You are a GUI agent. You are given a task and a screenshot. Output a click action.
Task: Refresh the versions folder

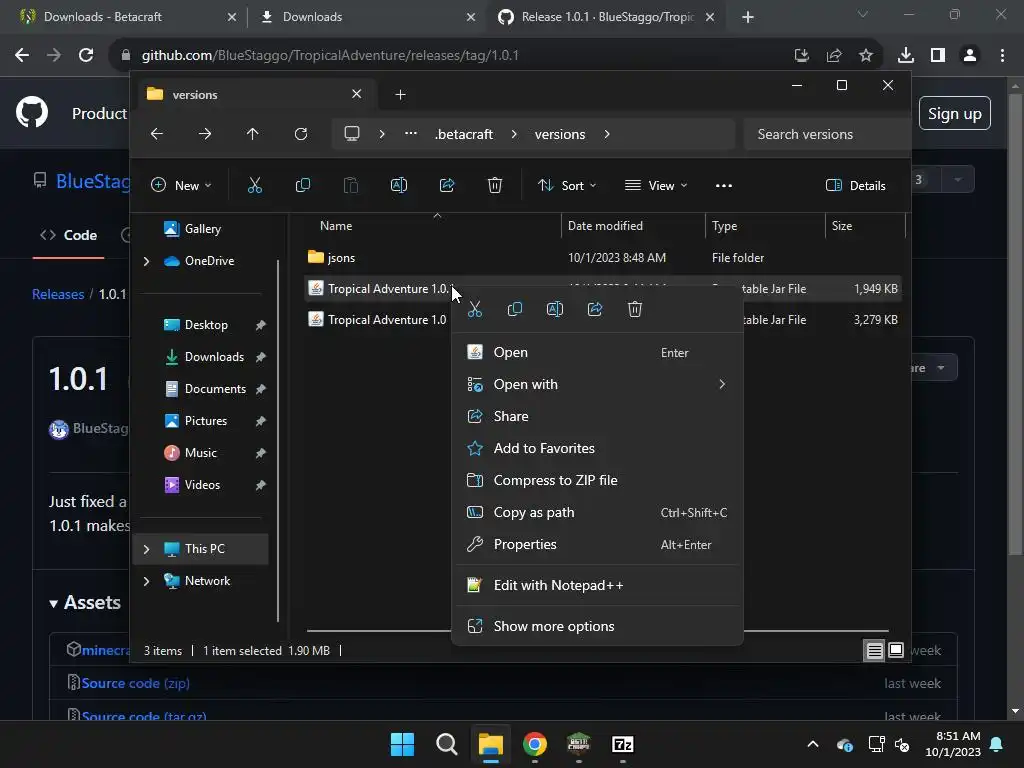pyautogui.click(x=301, y=134)
